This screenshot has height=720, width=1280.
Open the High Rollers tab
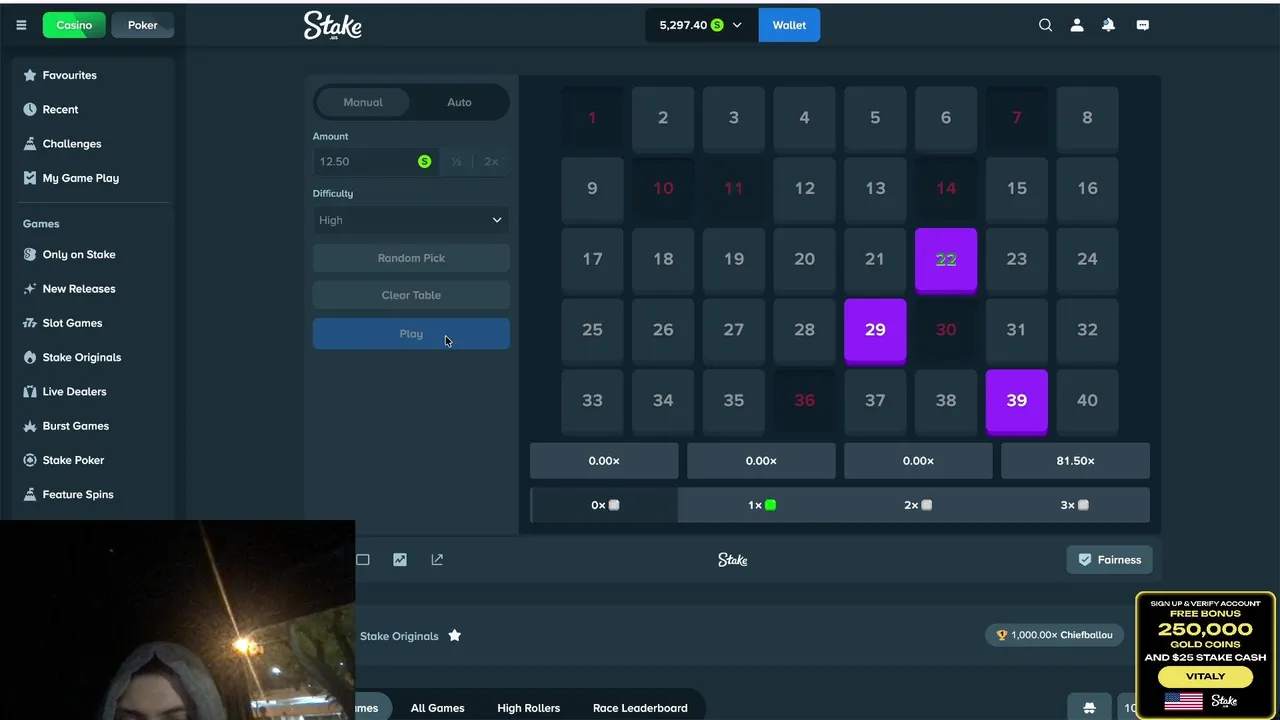click(528, 708)
